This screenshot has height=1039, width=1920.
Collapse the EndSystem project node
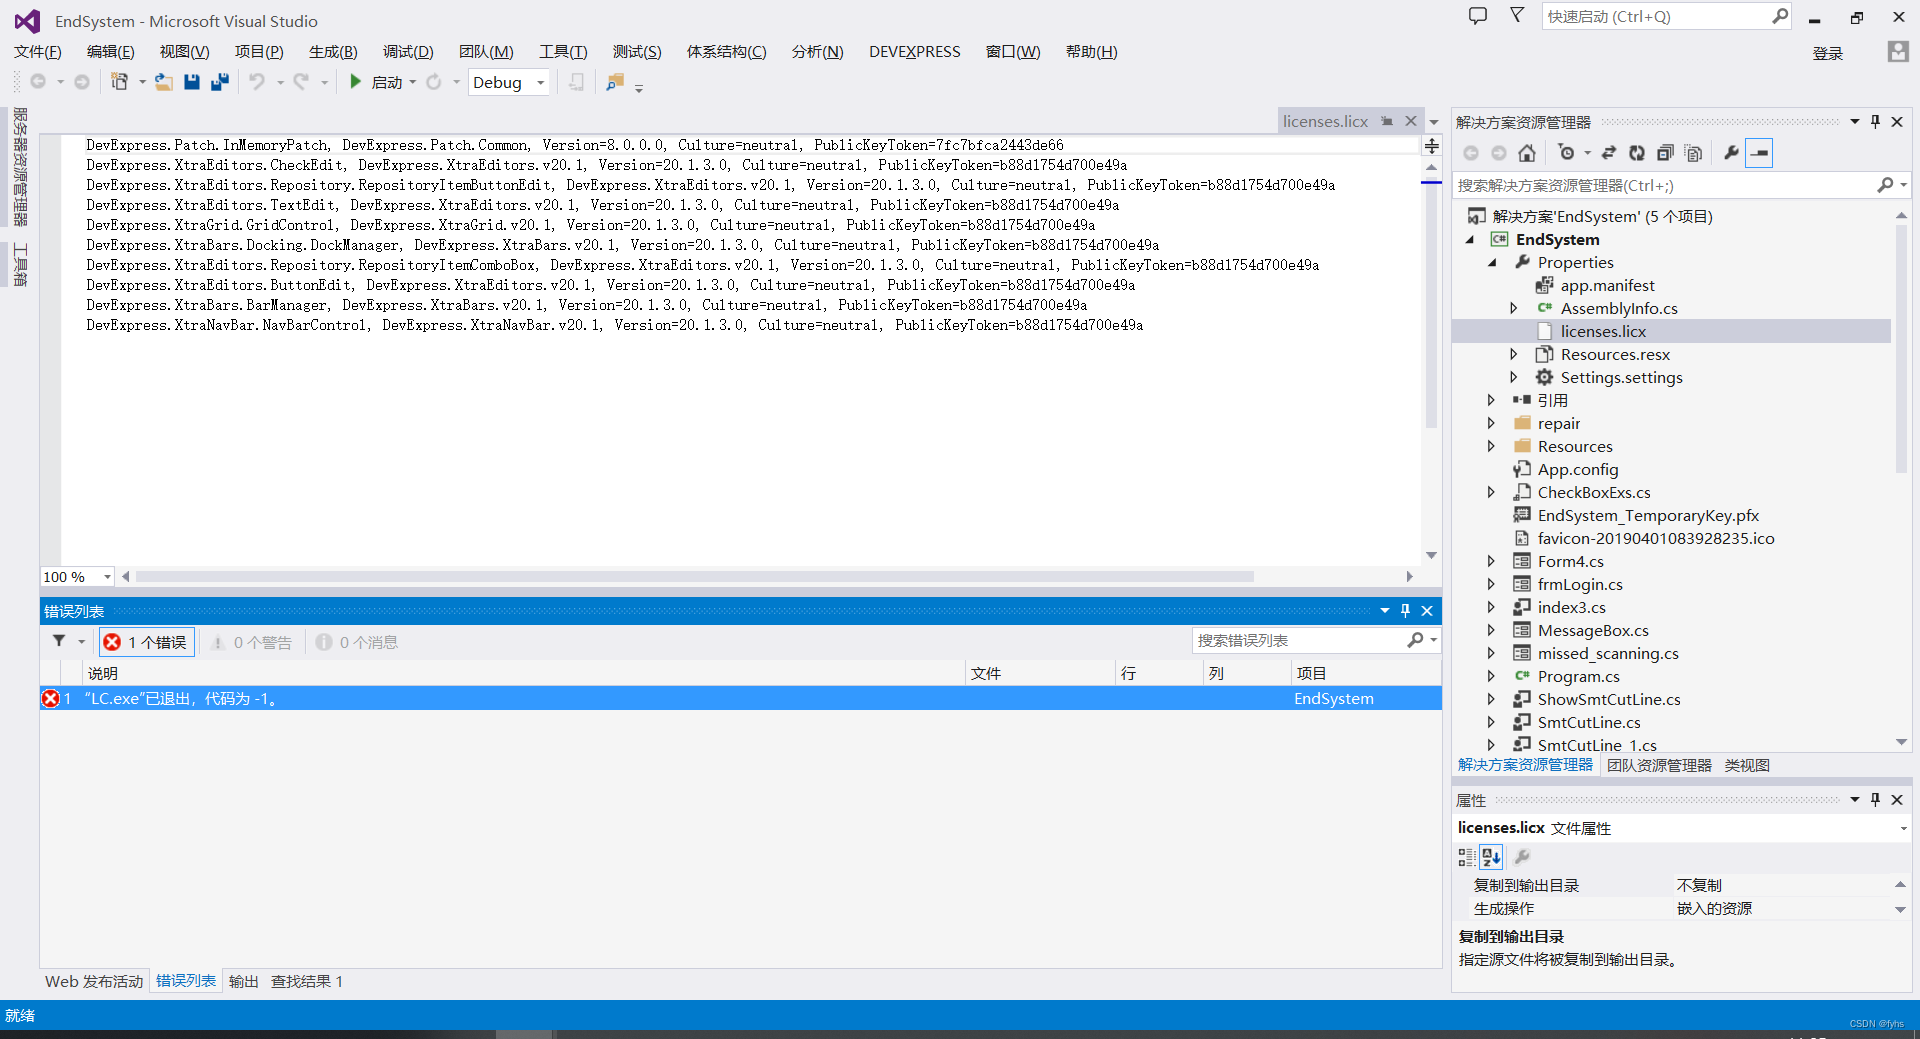tap(1470, 239)
